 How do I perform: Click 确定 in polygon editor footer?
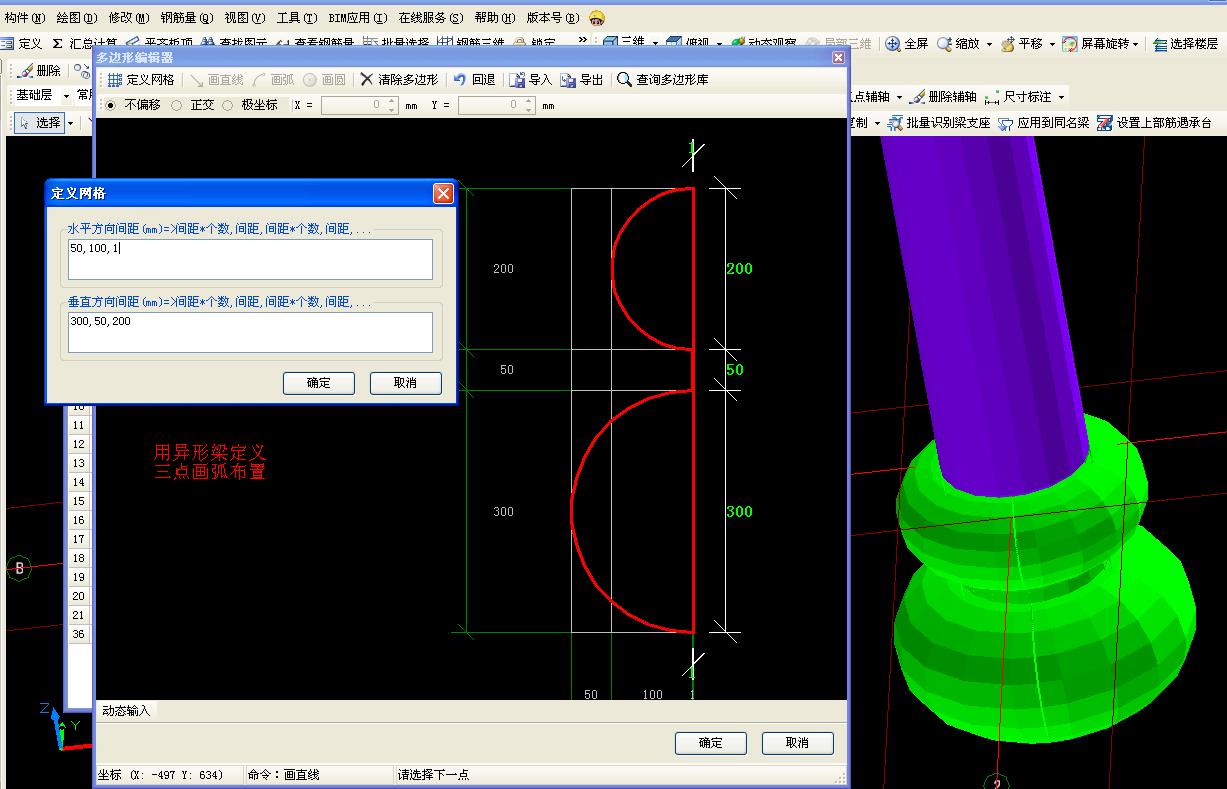pos(710,743)
